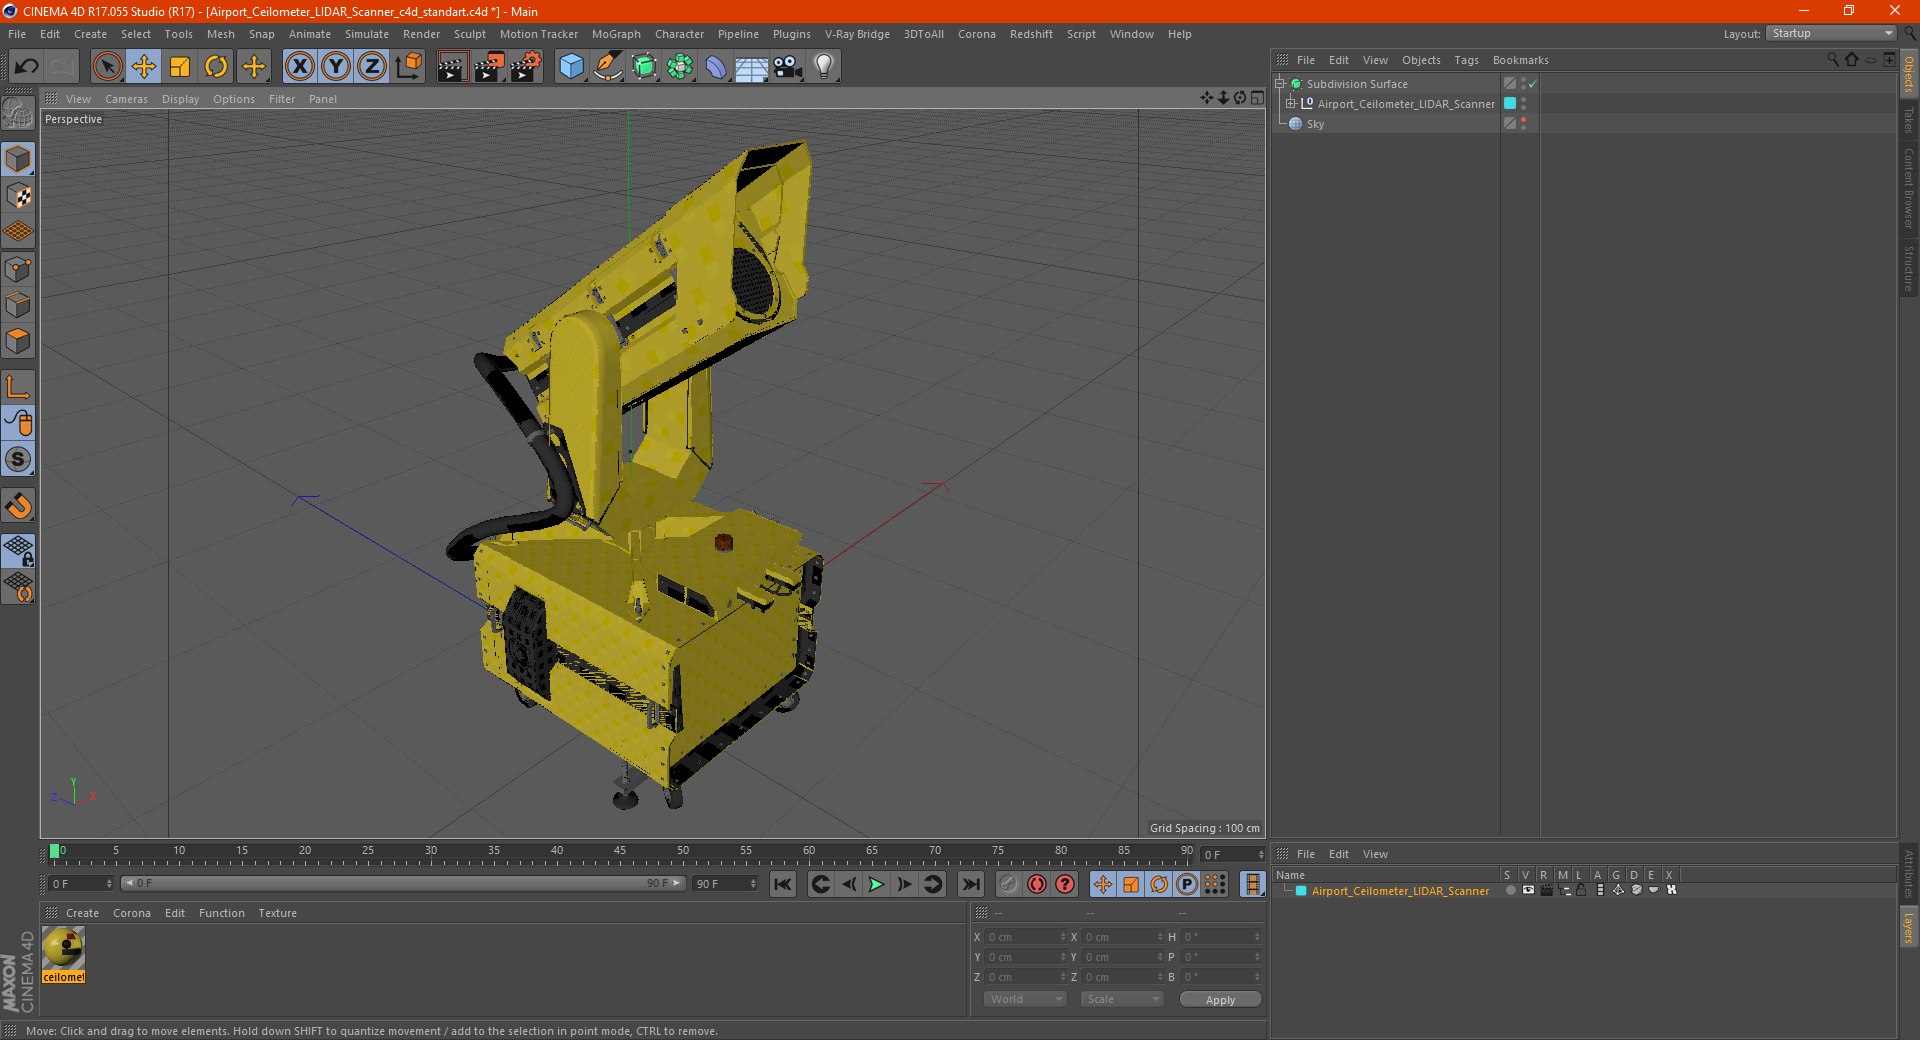Toggle Subdivision Surface green enable checkmark
This screenshot has height=1040, width=1920.
point(1532,84)
